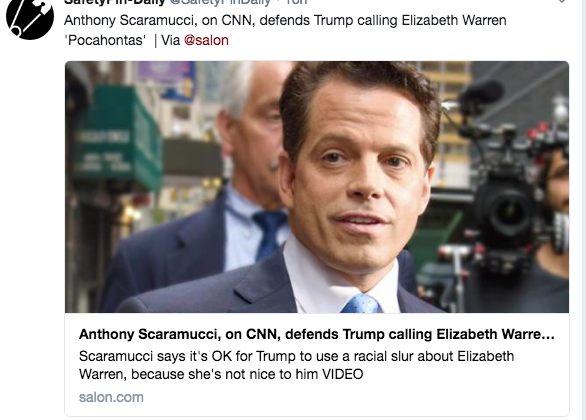586x420 pixels.
Task: Click the word 'Pocahontas' in the tweet
Action: 105,40
